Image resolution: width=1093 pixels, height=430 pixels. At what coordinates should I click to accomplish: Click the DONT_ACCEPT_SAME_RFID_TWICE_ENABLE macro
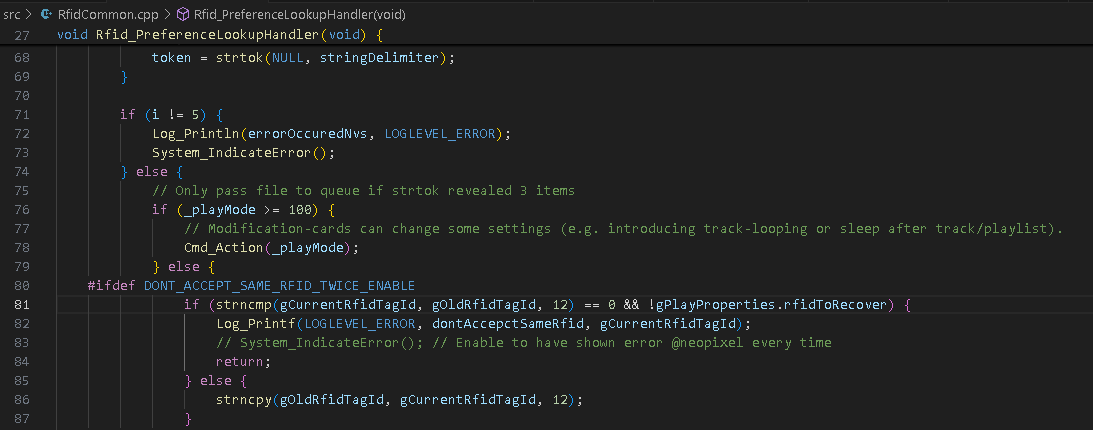[x=280, y=286]
